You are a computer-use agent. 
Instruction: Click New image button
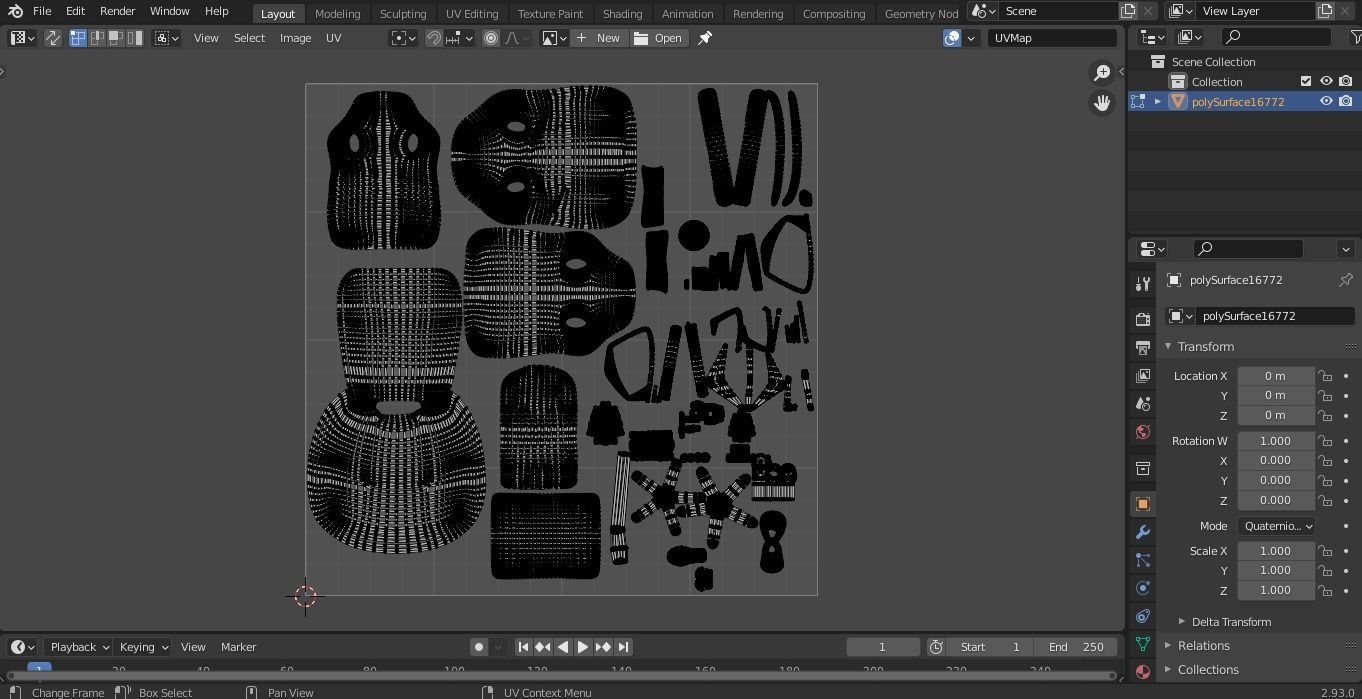click(x=599, y=38)
